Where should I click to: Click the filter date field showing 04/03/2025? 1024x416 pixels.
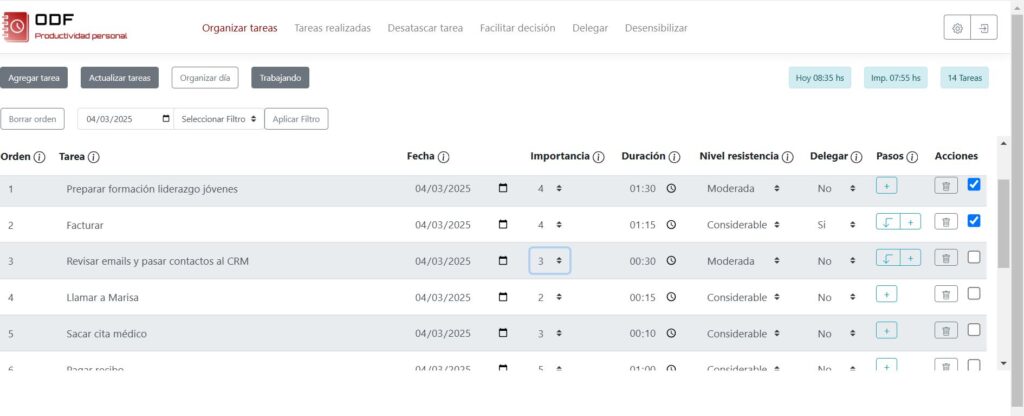(124, 119)
